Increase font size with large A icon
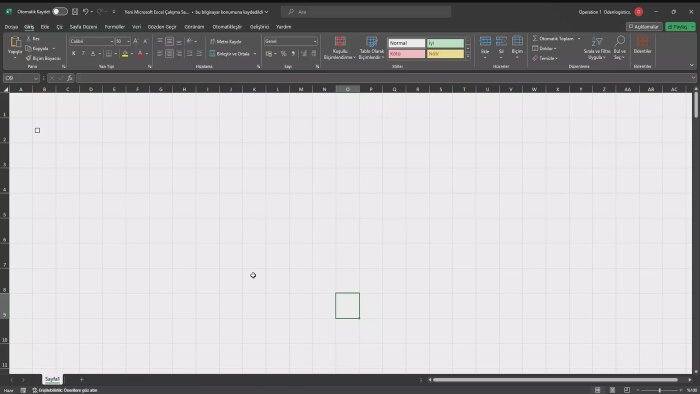The width and height of the screenshot is (700, 394). [x=136, y=41]
